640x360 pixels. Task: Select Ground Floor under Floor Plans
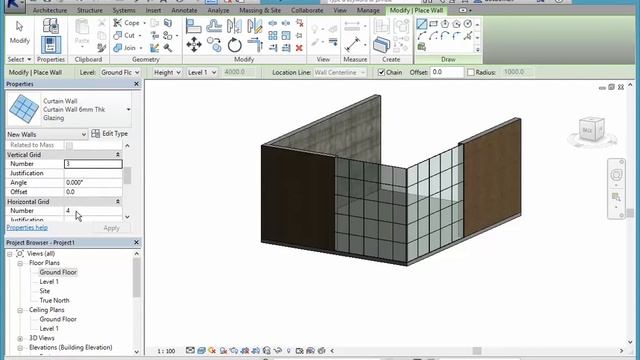[58, 272]
